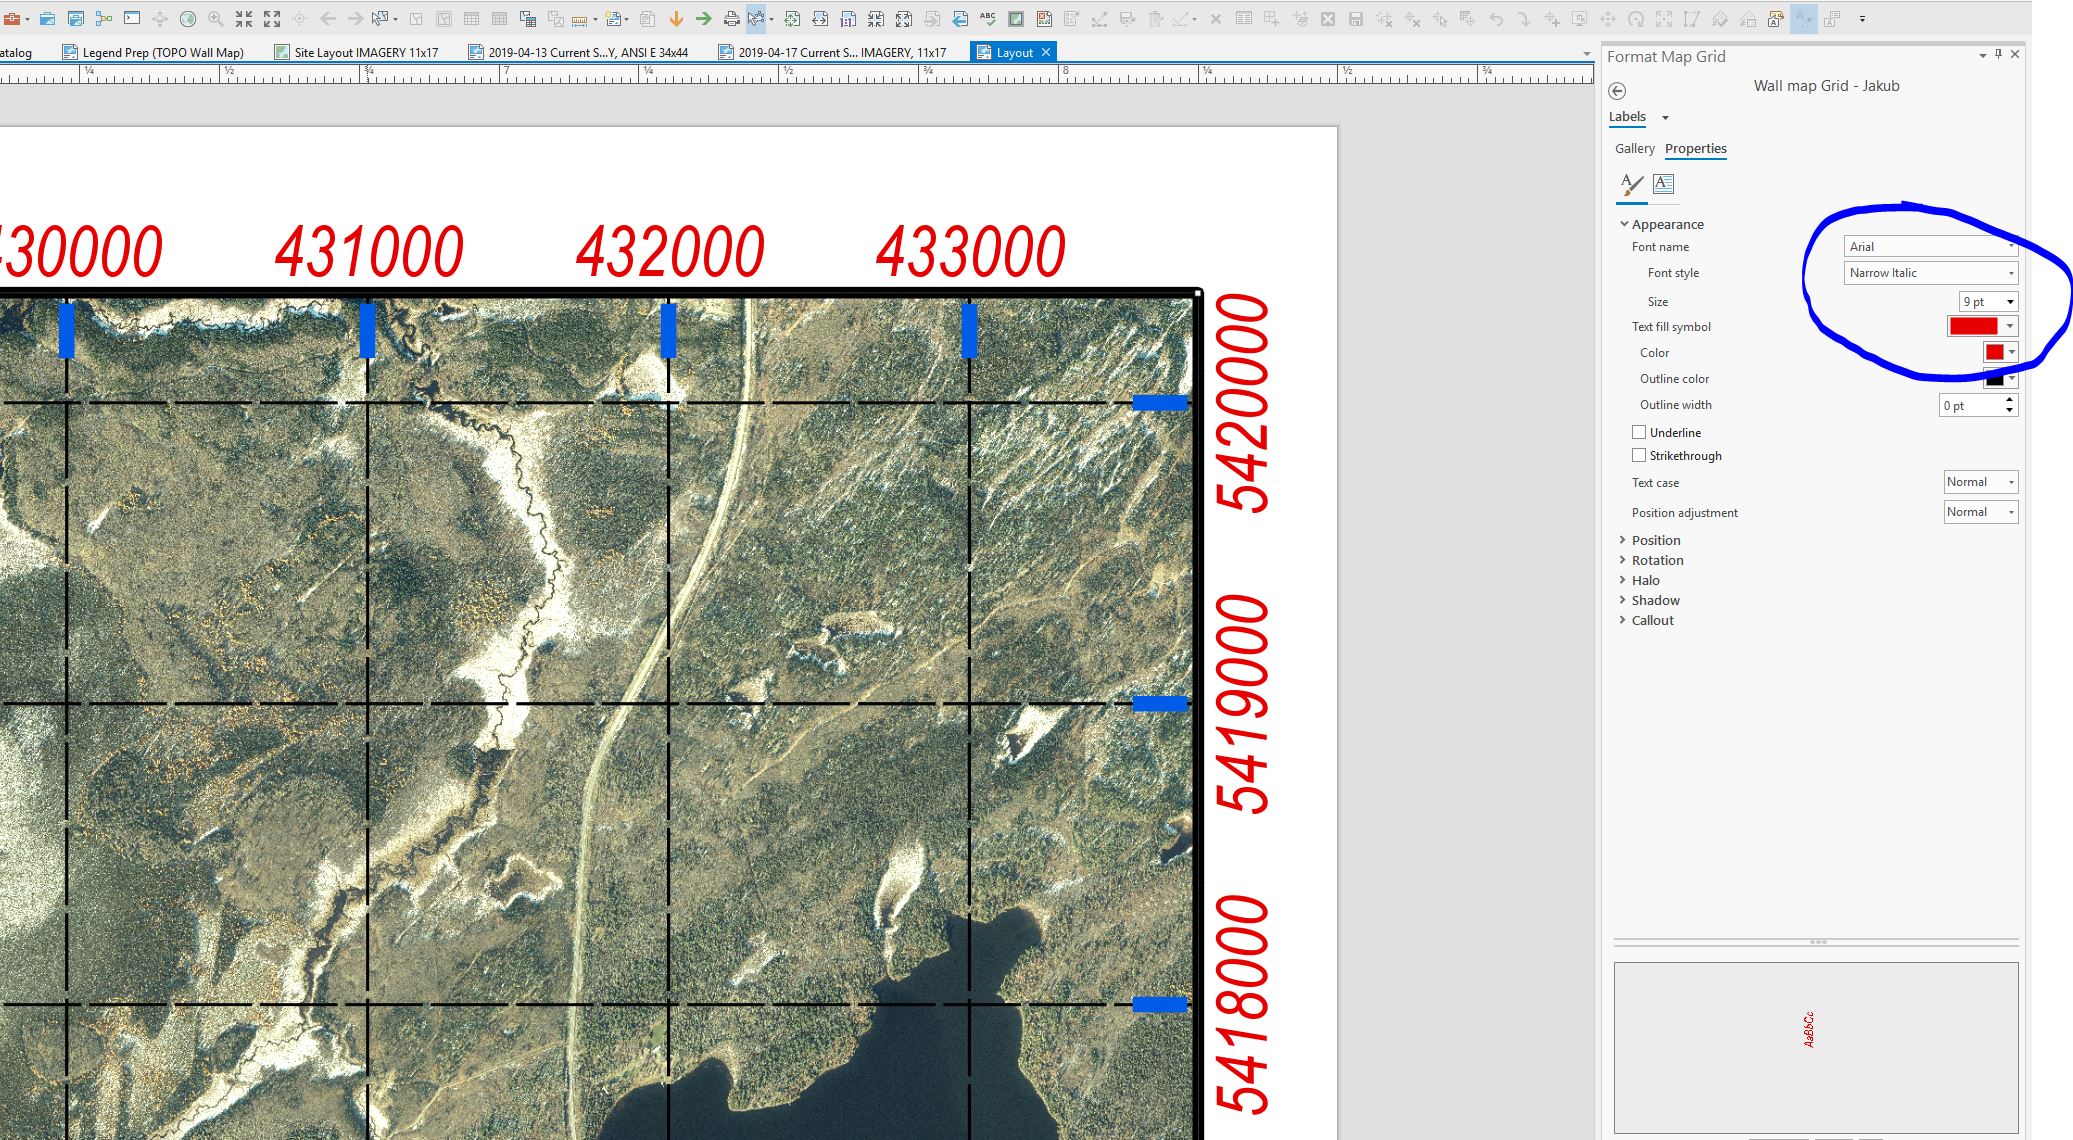The image size is (2073, 1140).
Task: Select the text symbol formatting pen icon
Action: (x=1630, y=185)
